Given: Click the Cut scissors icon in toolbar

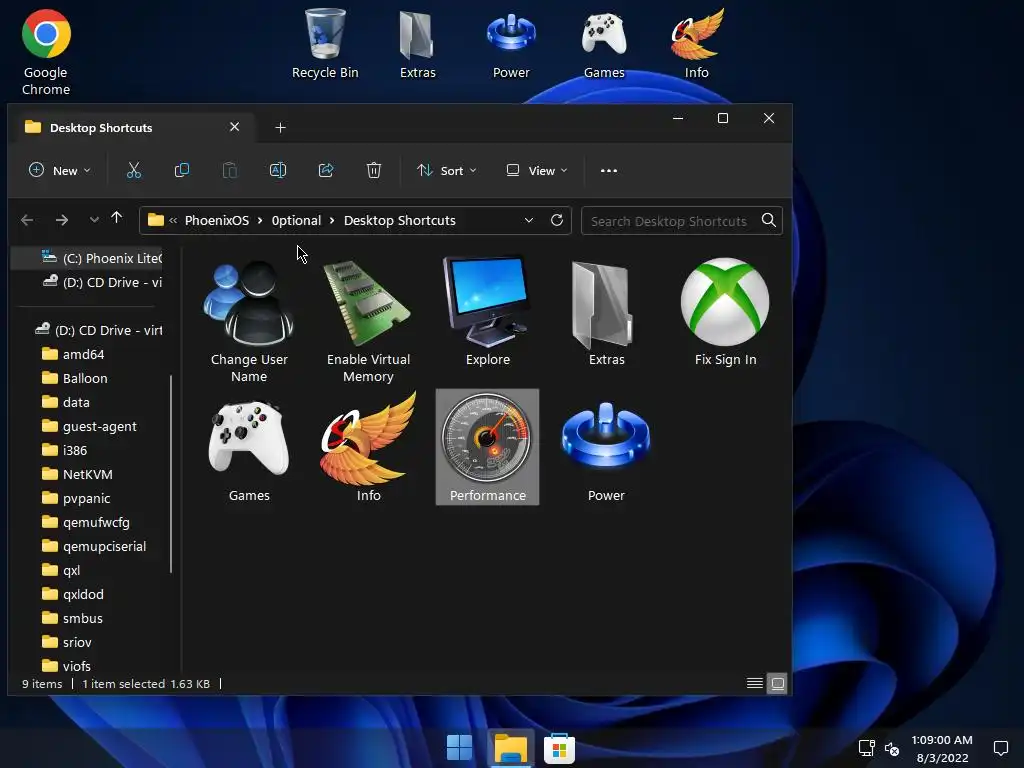Looking at the screenshot, I should coord(134,170).
